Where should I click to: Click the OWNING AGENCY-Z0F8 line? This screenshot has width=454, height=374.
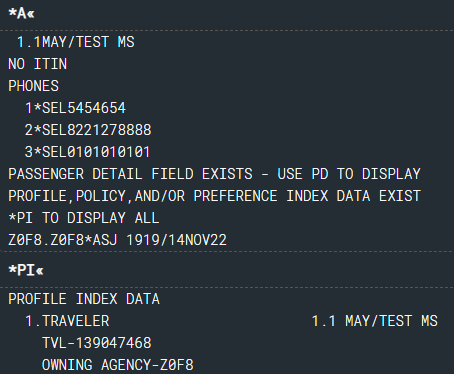pos(118,365)
